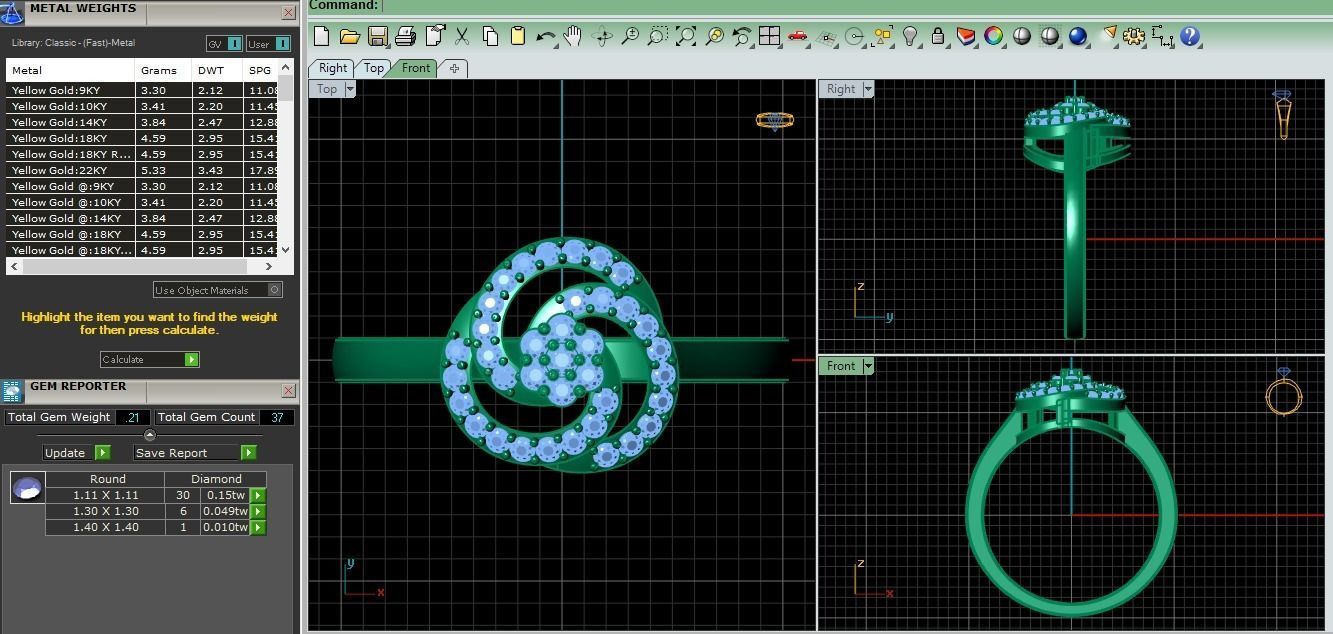Viewport: 1333px width, 634px height.
Task: Toggle the GV library switch
Action: tap(224, 44)
